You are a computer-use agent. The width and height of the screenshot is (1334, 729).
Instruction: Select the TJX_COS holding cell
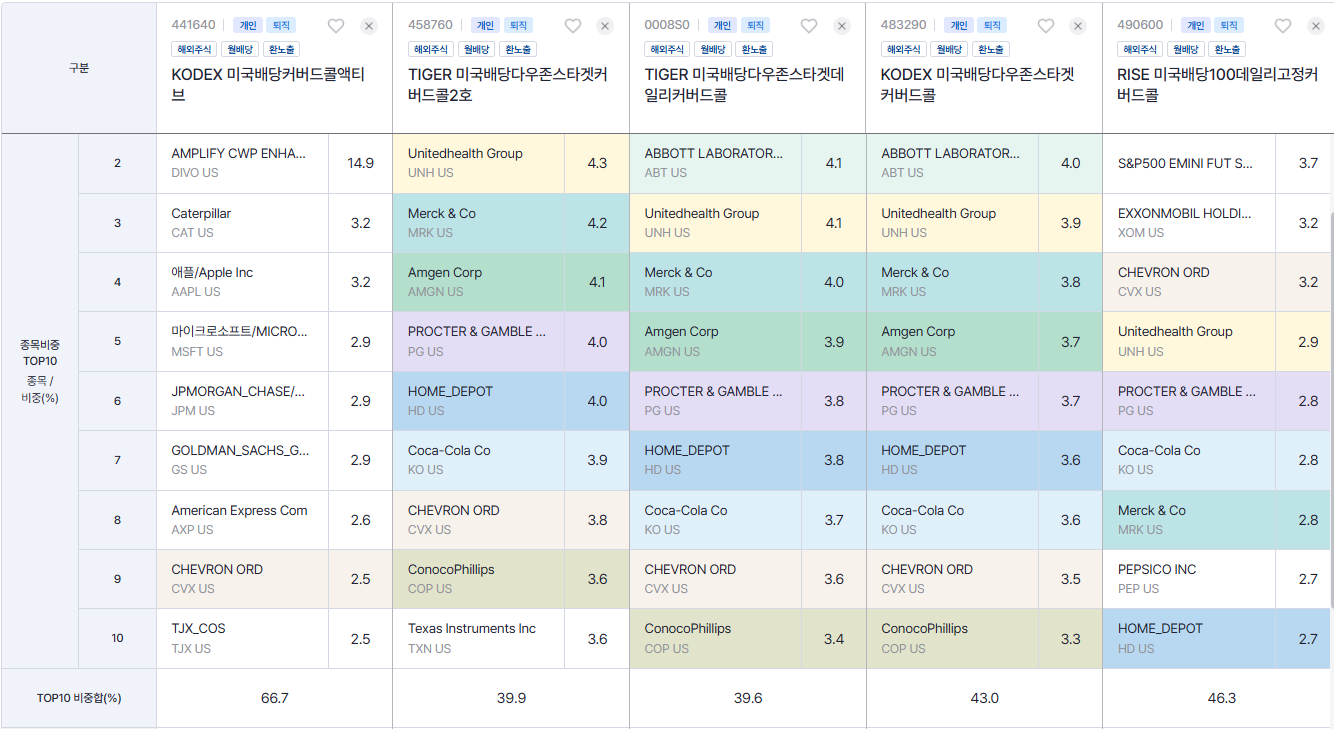point(243,638)
